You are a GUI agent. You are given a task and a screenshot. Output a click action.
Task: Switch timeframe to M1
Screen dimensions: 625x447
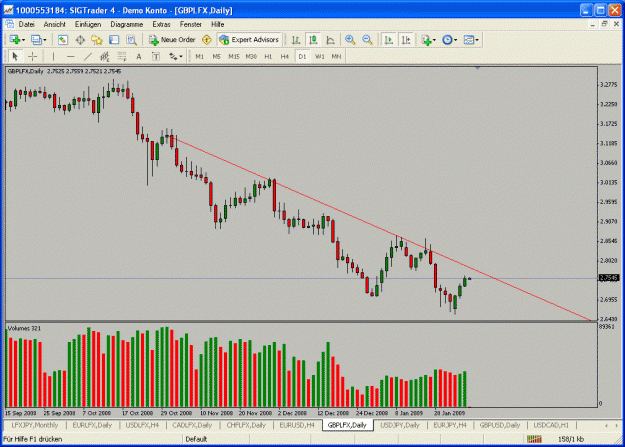tap(200, 56)
